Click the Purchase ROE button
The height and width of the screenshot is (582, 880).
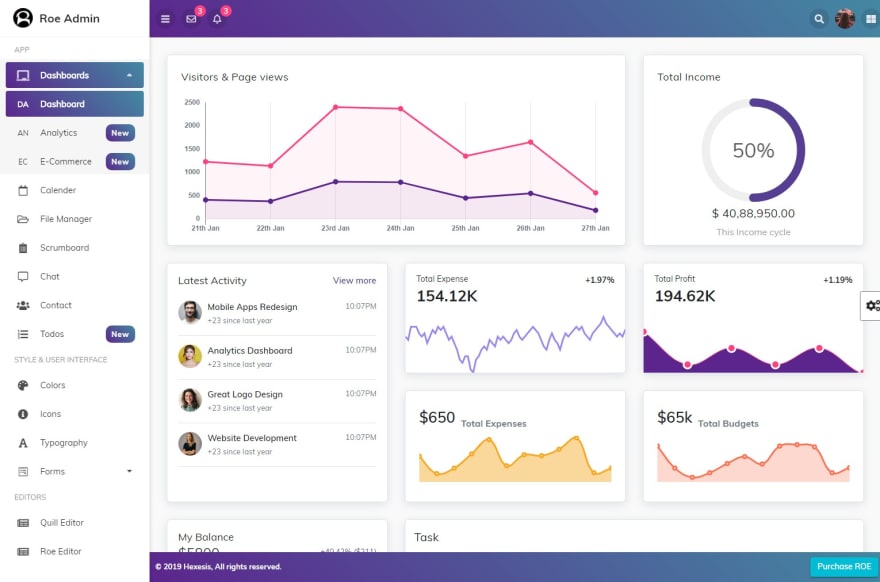coord(844,567)
